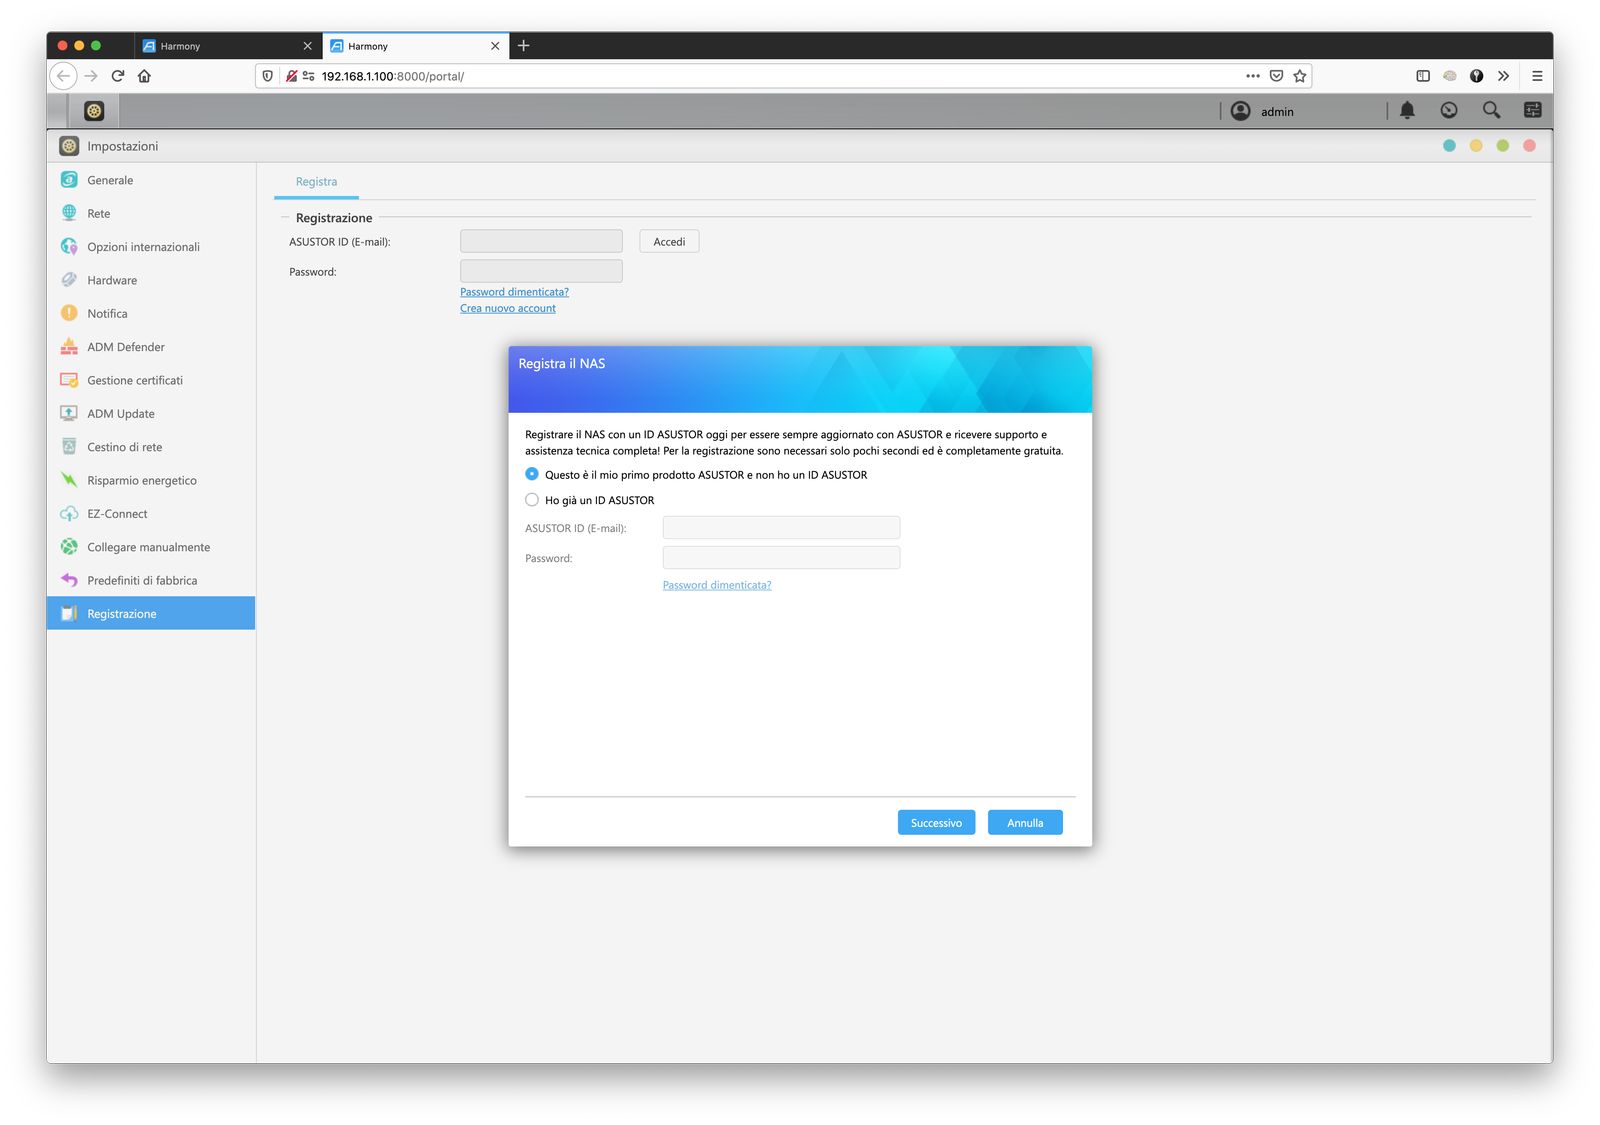Click the admin user avatar icon
Screen dimensions: 1600x1125
pos(1240,111)
